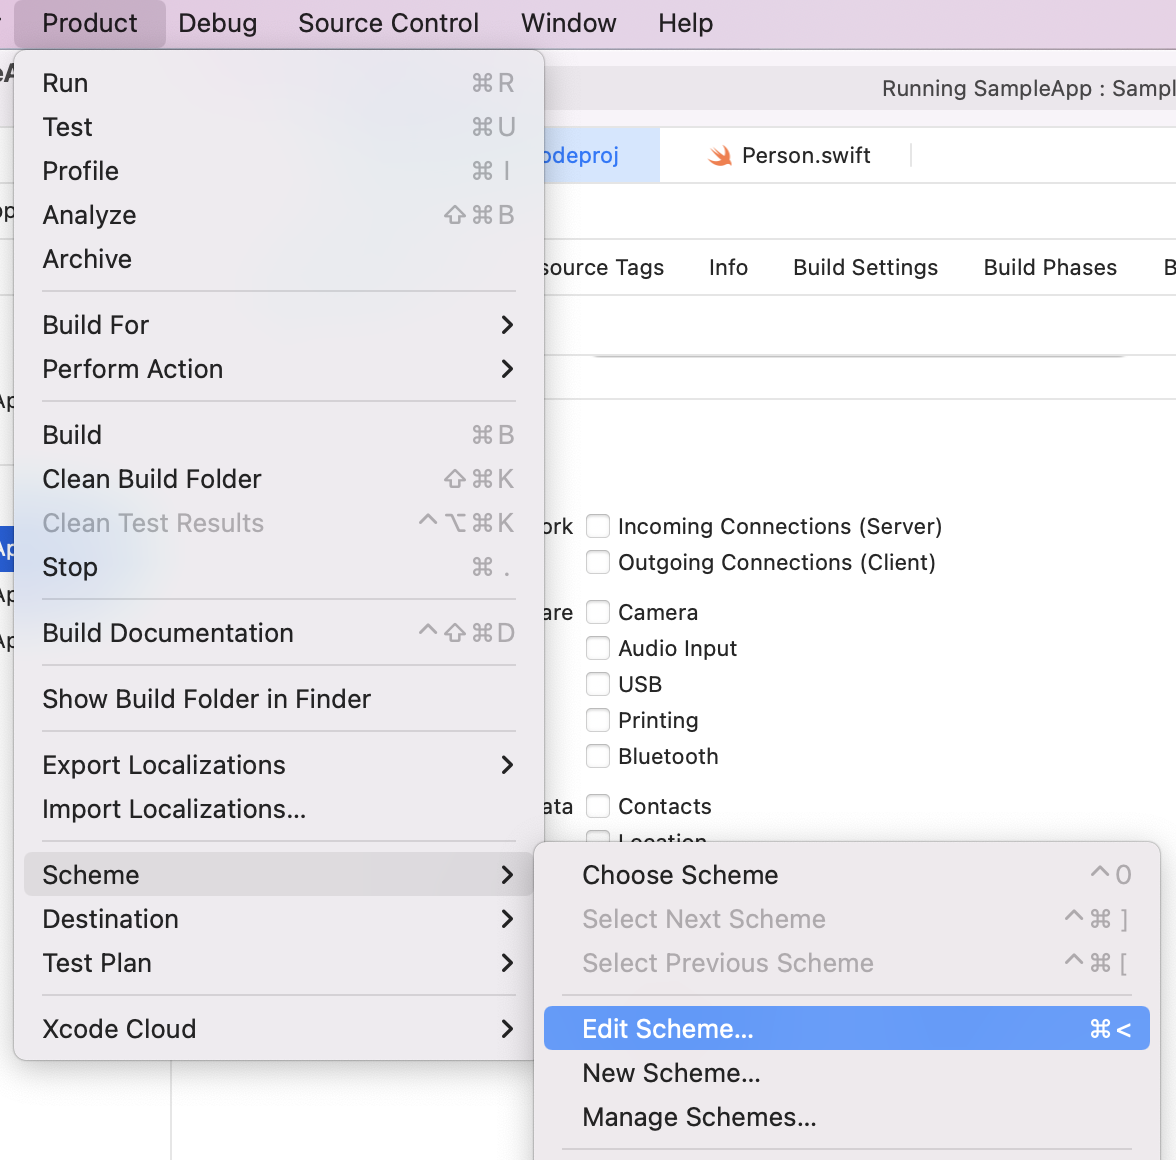Click the Swift icon on Person.swift tab
This screenshot has height=1160, width=1176.
point(720,155)
